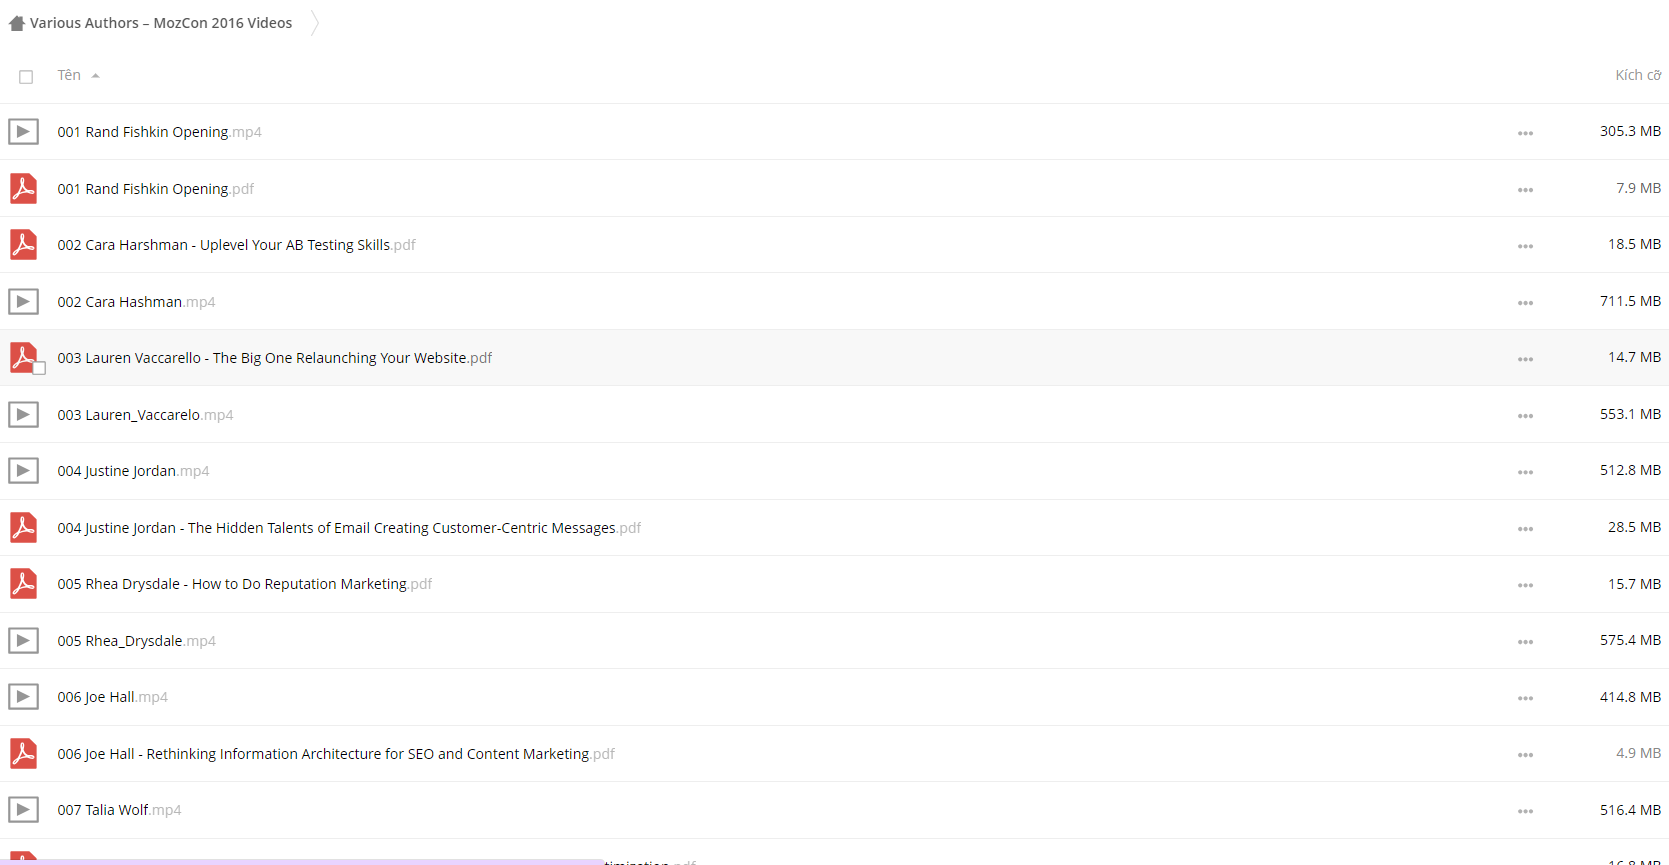Open 003 Lauren Vaccarello The Big One PDF
Viewport: 1669px width, 865px height.
click(274, 358)
